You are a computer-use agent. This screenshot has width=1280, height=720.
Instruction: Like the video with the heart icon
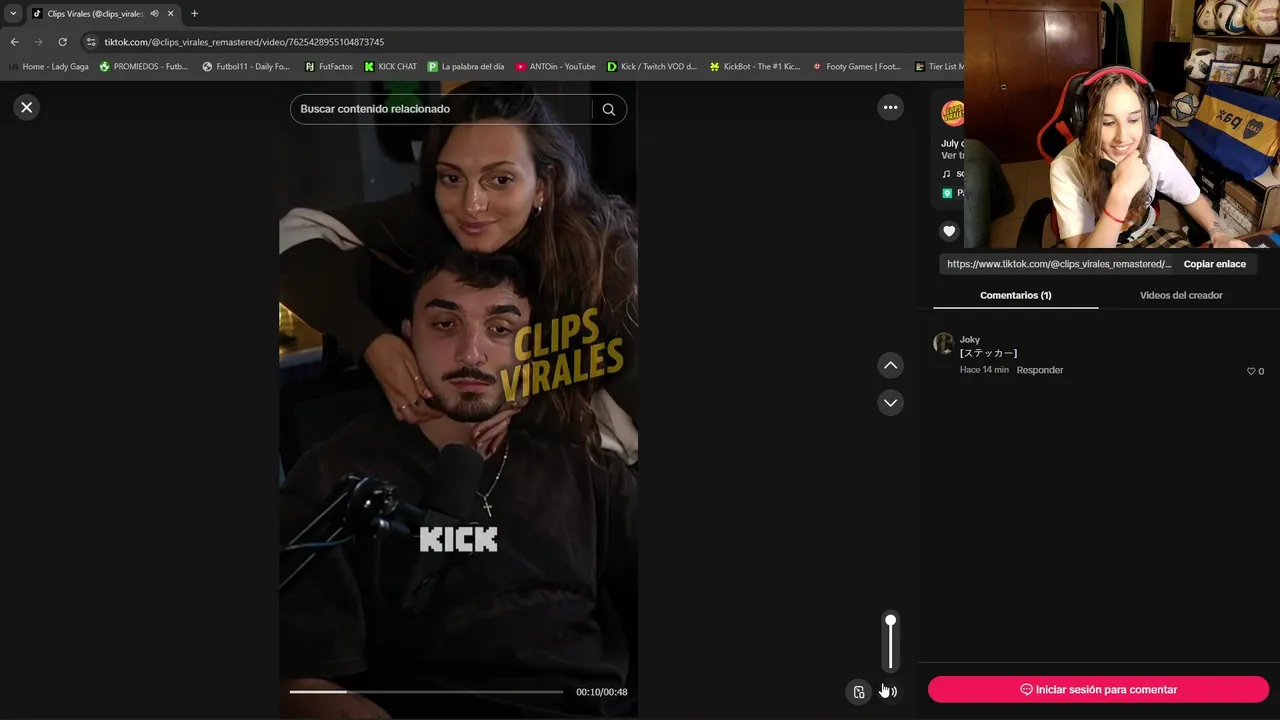click(x=949, y=231)
